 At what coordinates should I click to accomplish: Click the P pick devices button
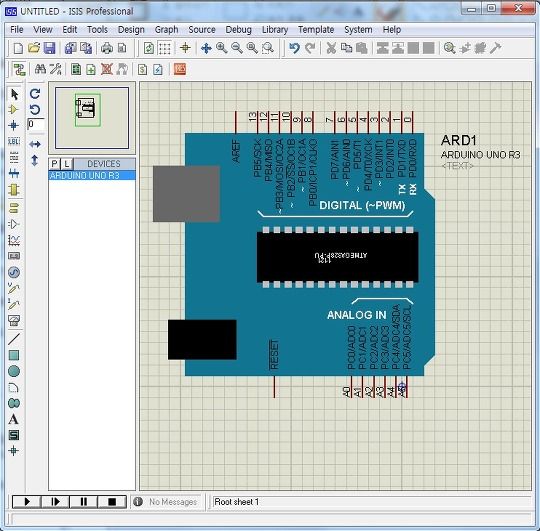[54, 164]
